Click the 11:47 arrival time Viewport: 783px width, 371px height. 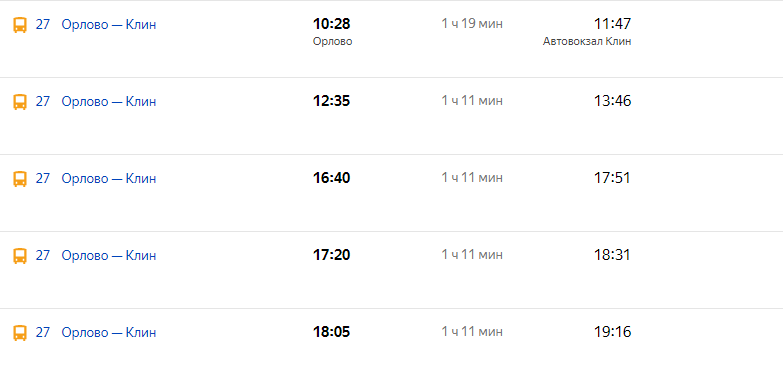point(612,23)
